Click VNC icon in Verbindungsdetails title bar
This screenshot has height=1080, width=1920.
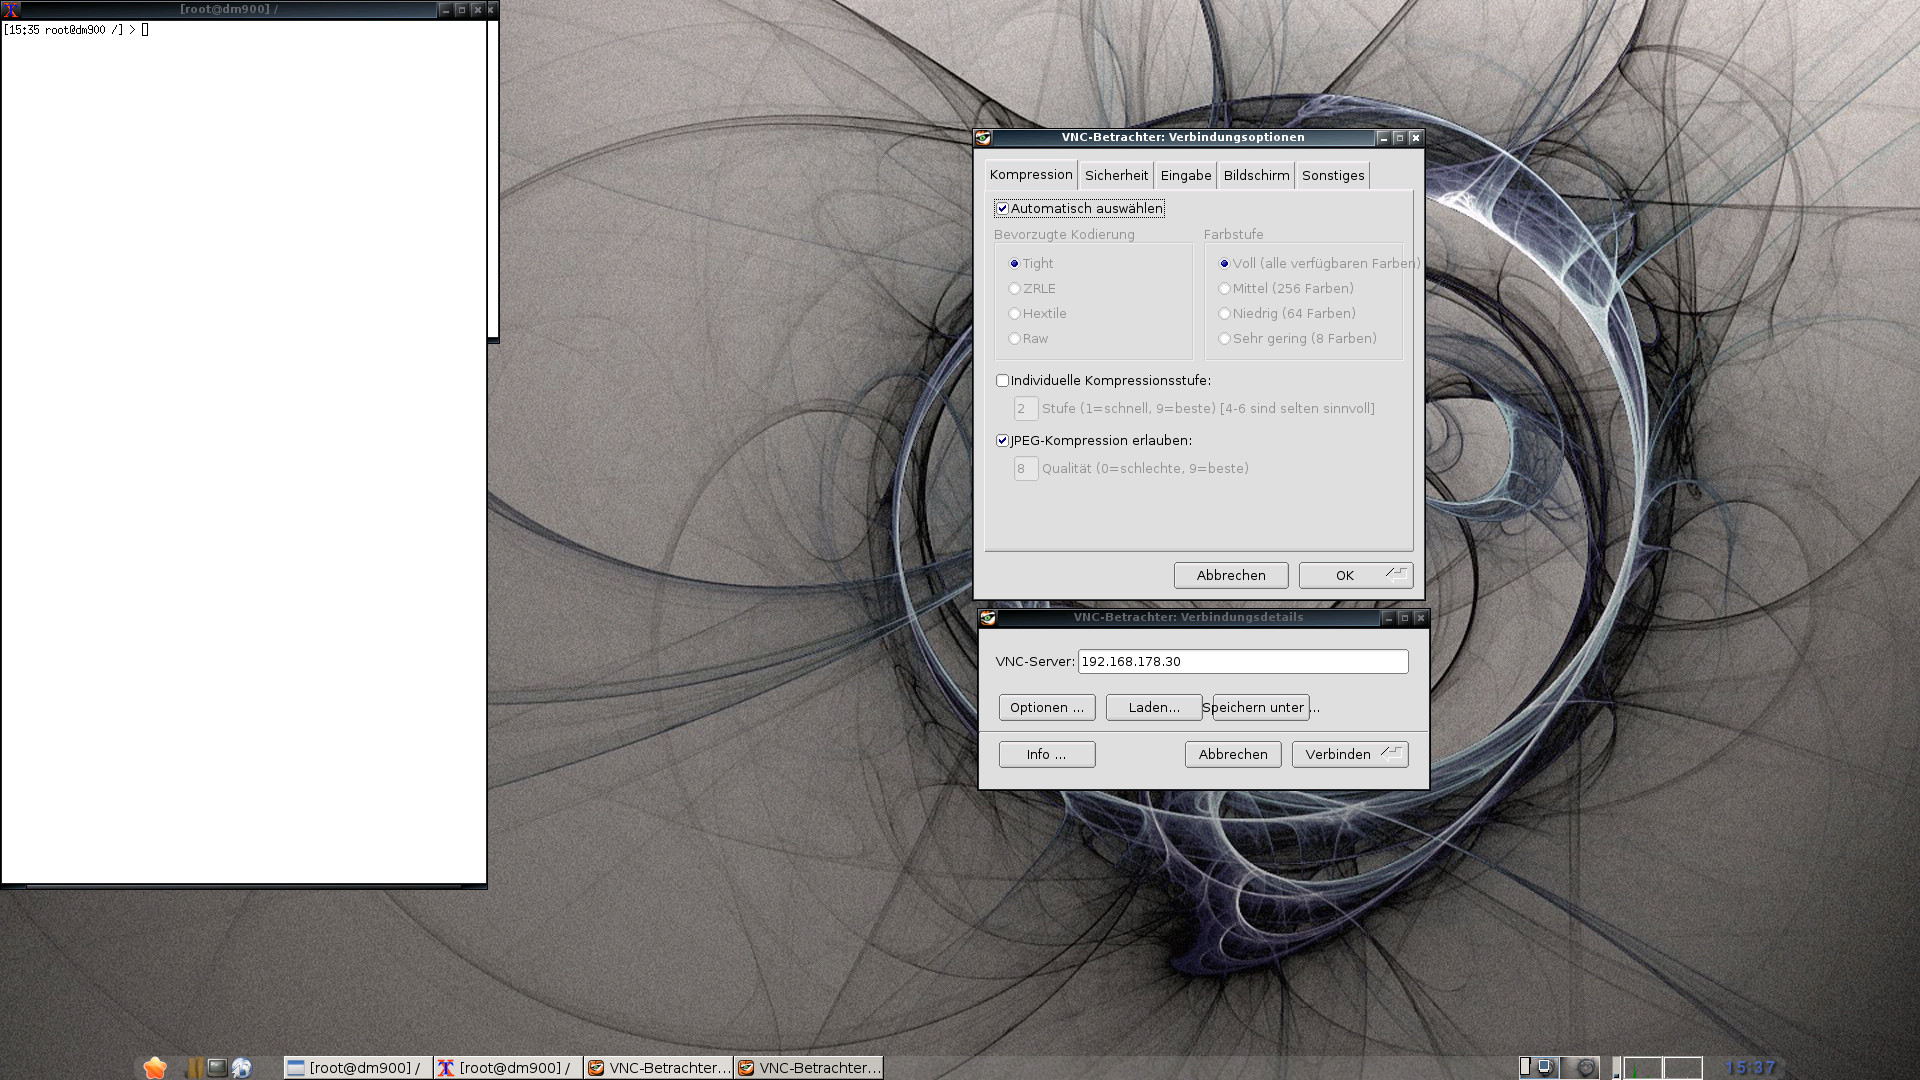(x=988, y=618)
